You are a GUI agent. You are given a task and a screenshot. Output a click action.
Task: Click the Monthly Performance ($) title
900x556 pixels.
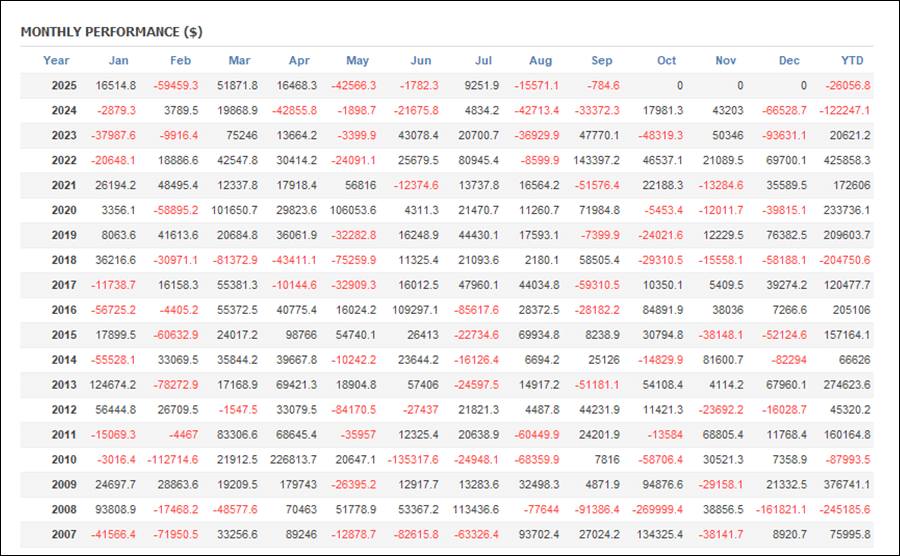tap(111, 32)
